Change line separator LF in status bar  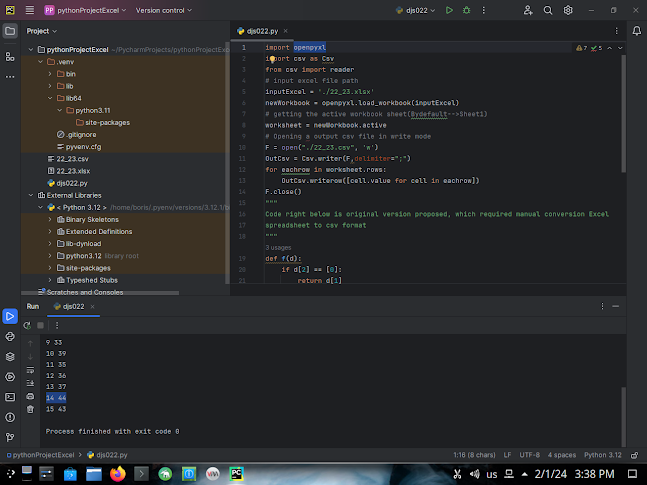(508, 455)
